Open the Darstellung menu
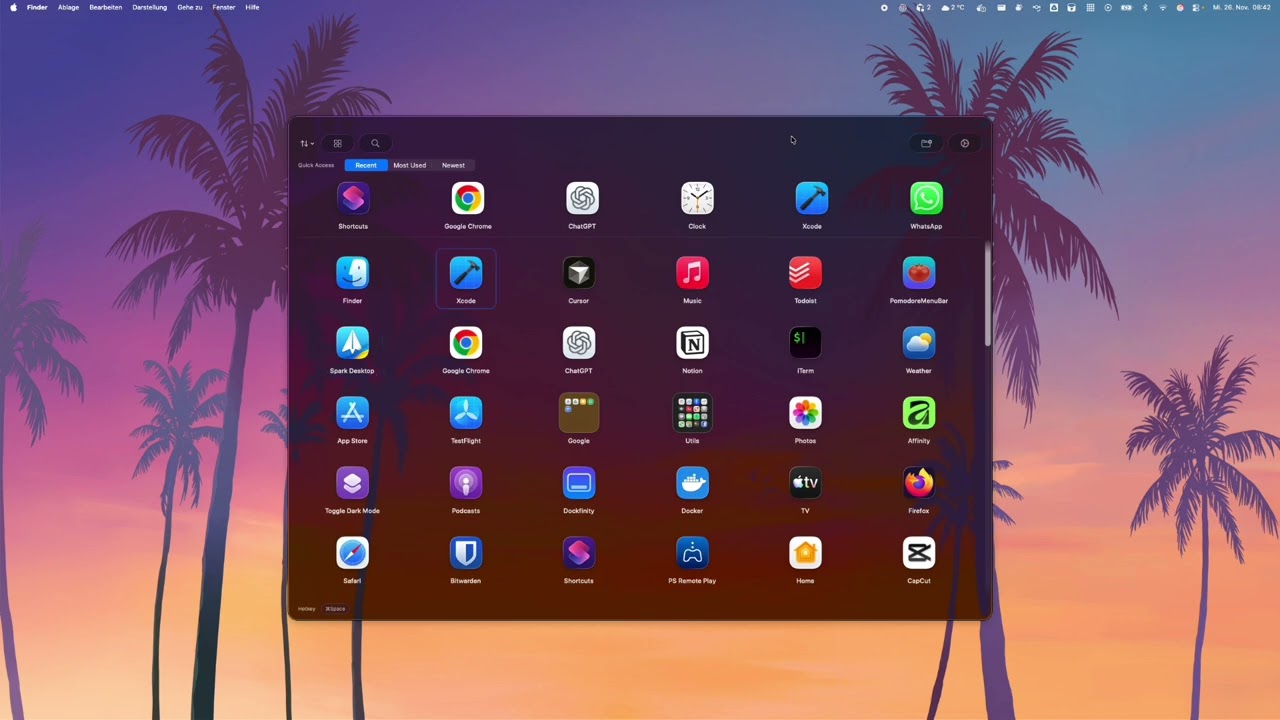Image resolution: width=1280 pixels, height=720 pixels. [150, 7]
